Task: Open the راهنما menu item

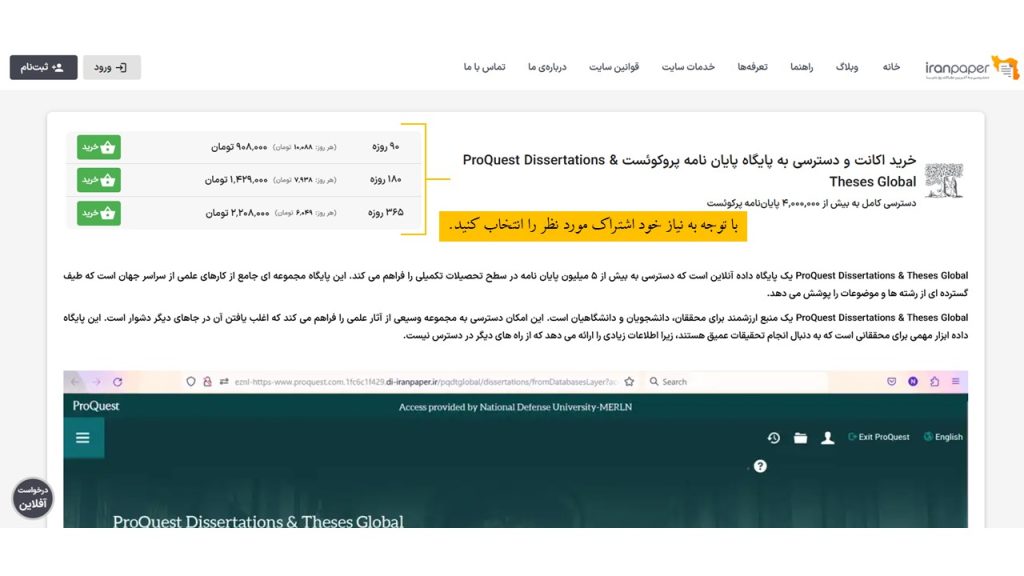Action: (x=801, y=67)
